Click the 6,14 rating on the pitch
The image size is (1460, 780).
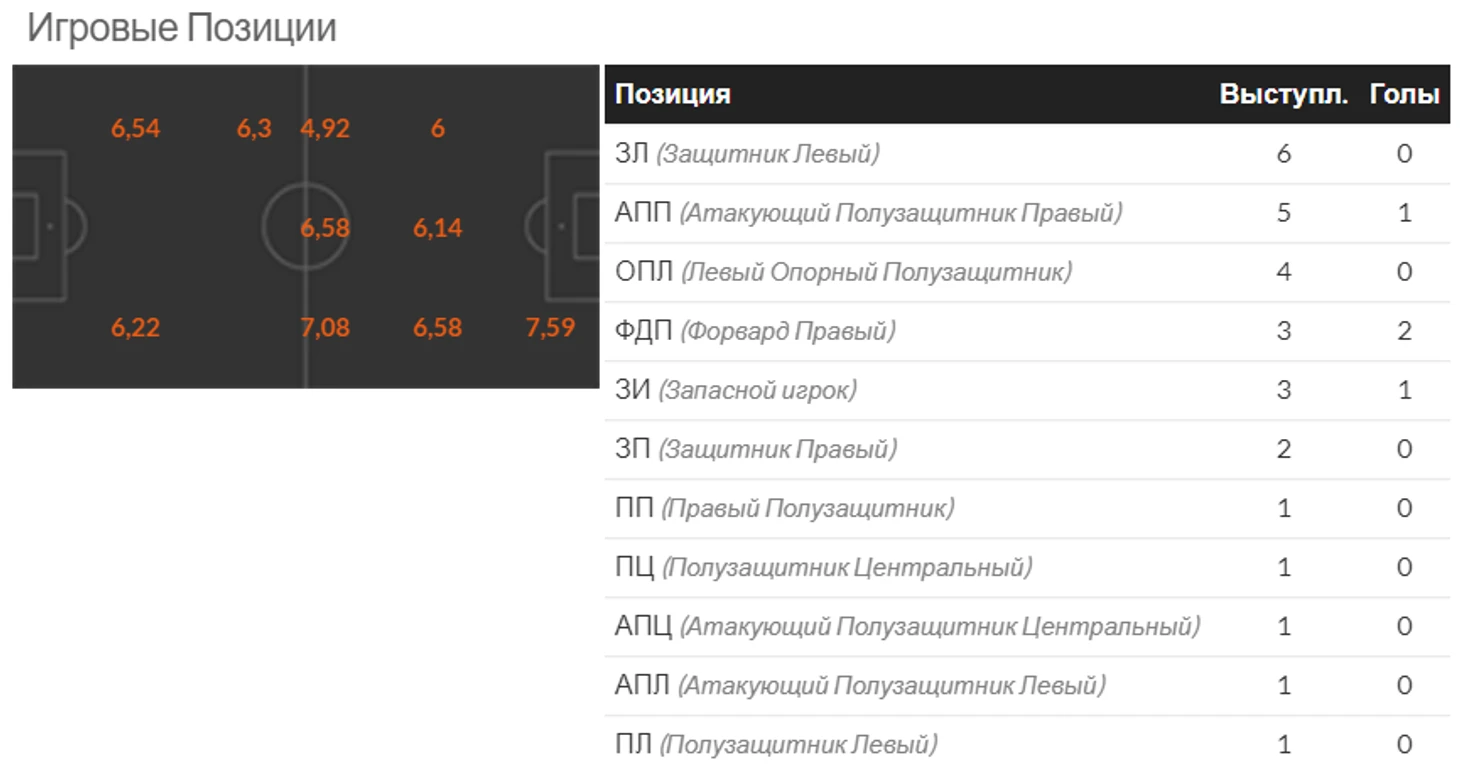pos(438,227)
